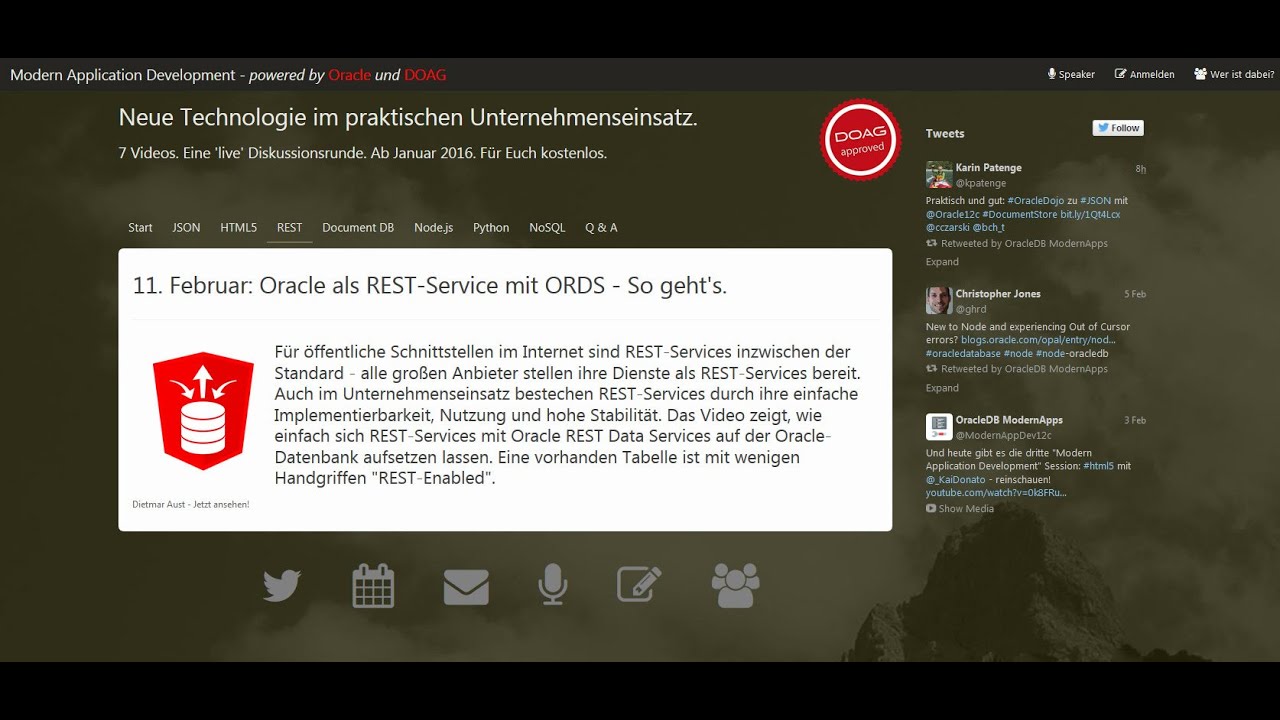Image resolution: width=1280 pixels, height=720 pixels.
Task: Open Wer ist dabei? in top bar
Action: point(1235,74)
